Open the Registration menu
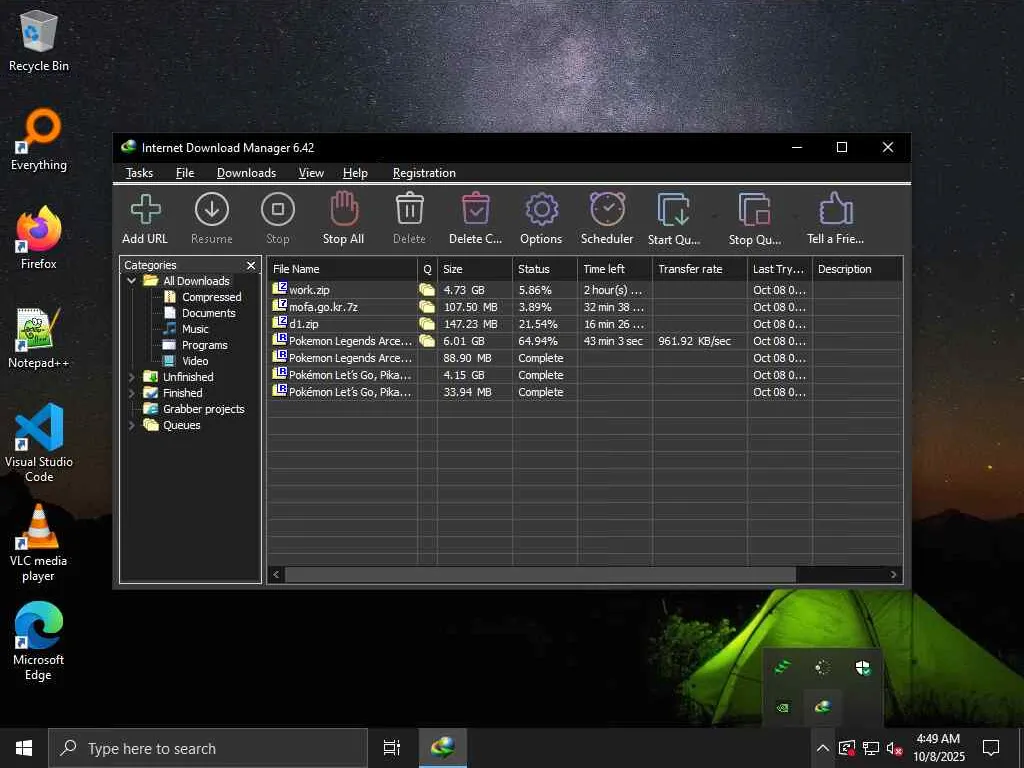The image size is (1024, 768). coord(424,173)
